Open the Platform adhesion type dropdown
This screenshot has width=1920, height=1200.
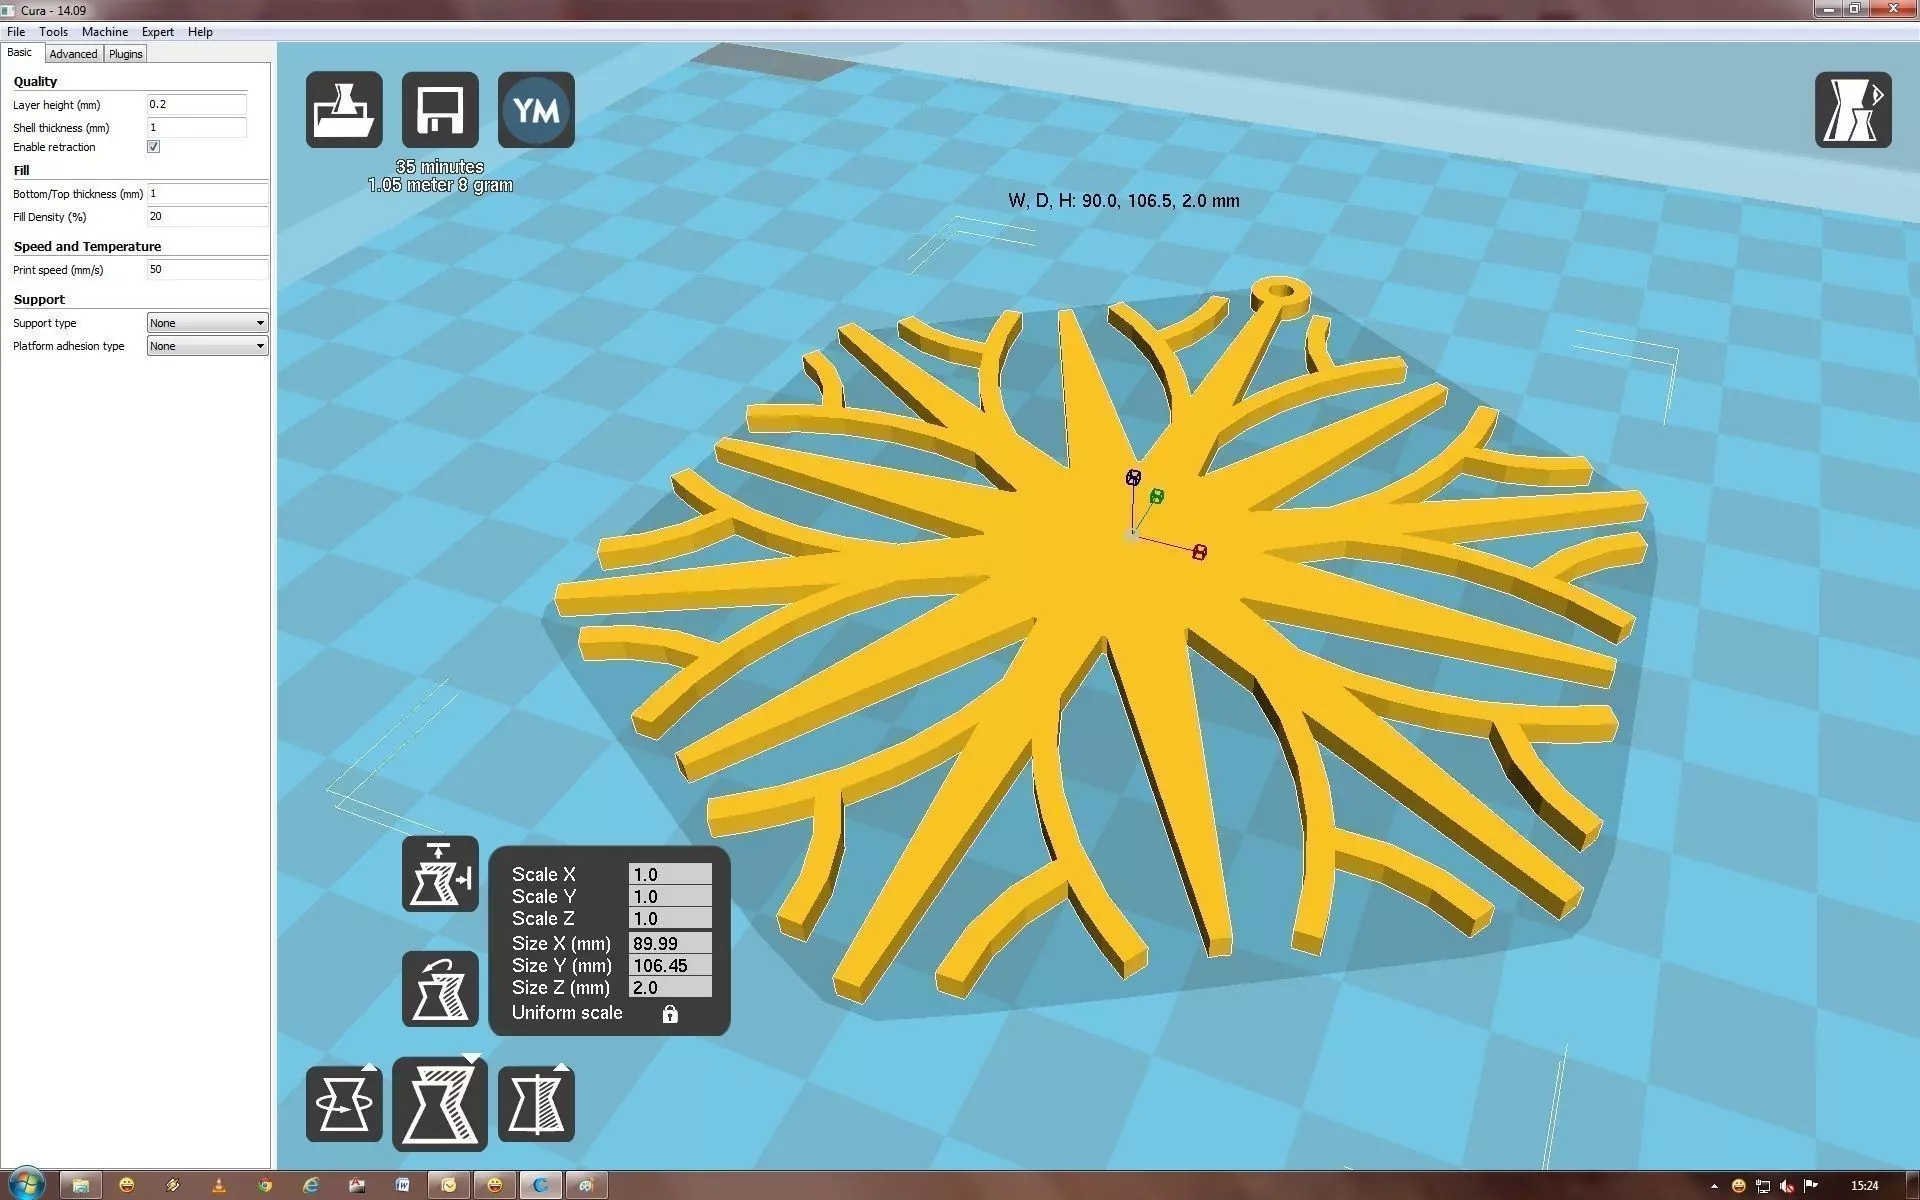pos(207,346)
